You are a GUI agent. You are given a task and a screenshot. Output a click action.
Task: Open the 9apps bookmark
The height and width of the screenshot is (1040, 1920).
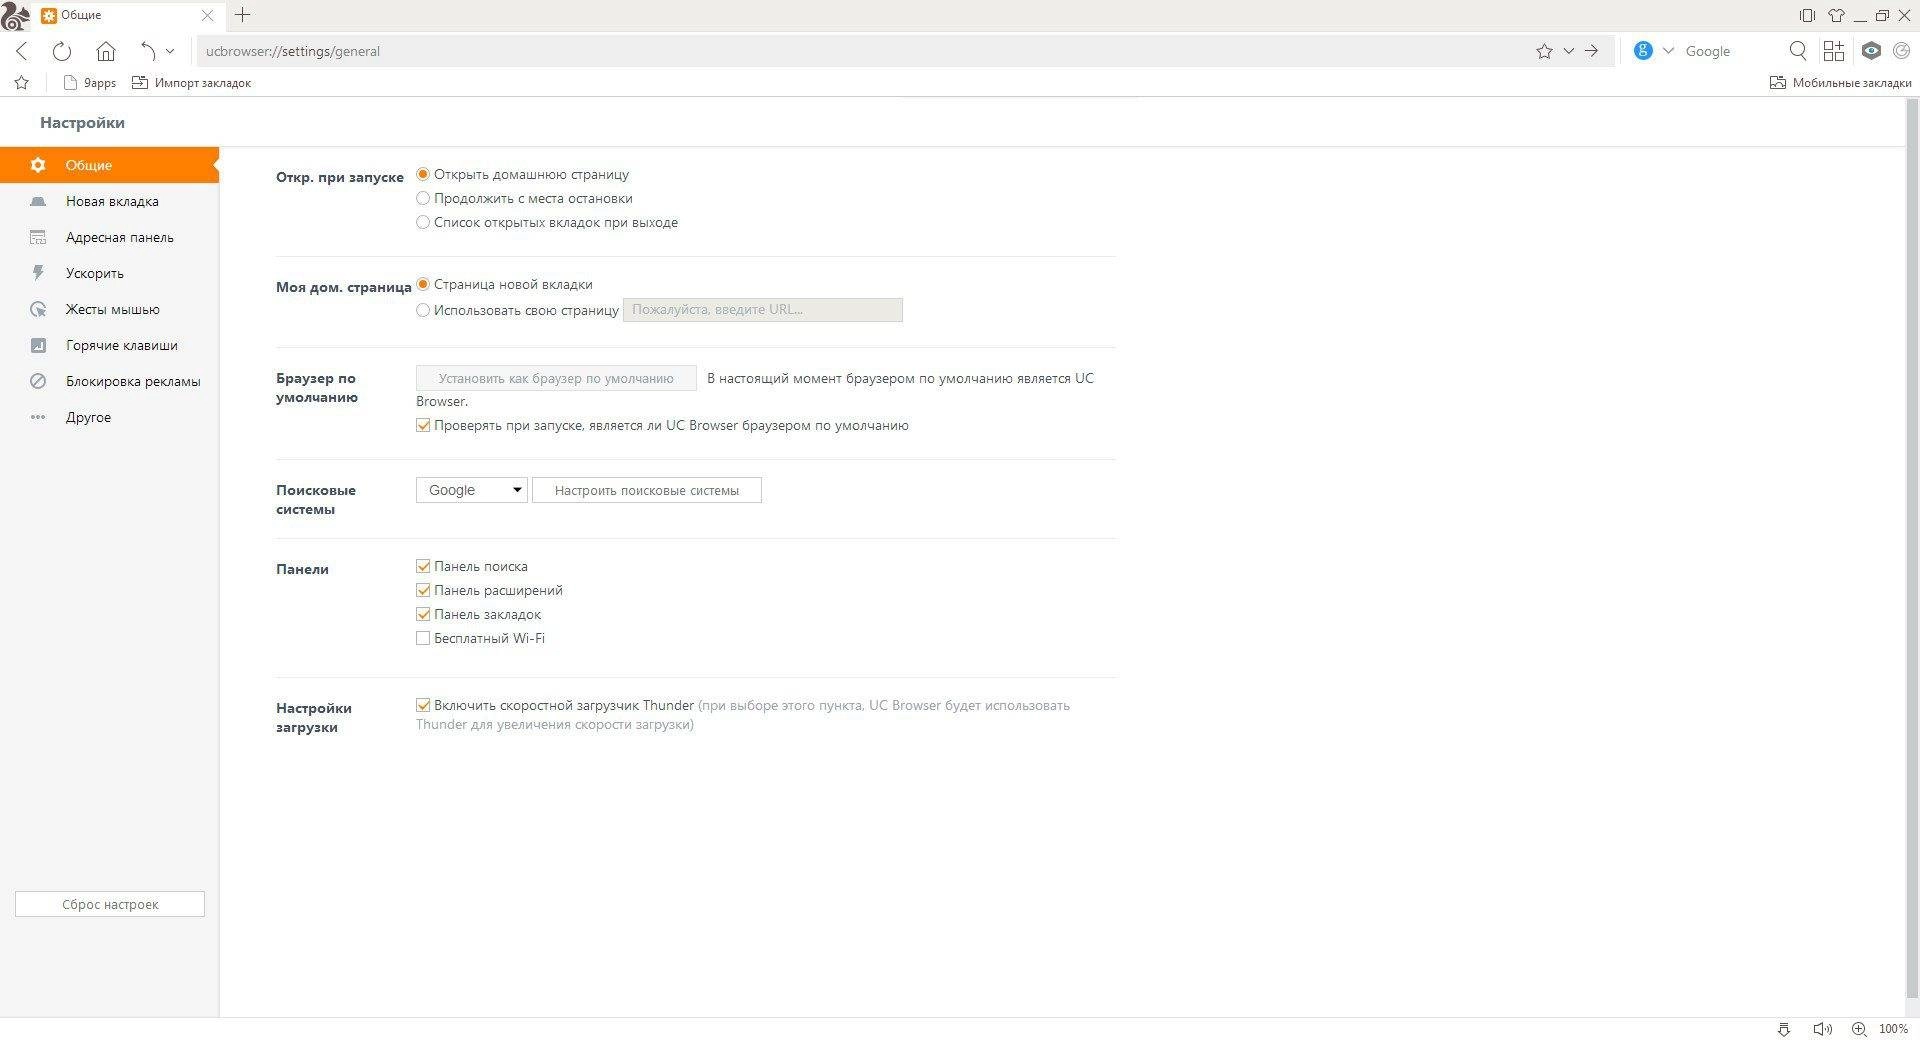point(89,83)
